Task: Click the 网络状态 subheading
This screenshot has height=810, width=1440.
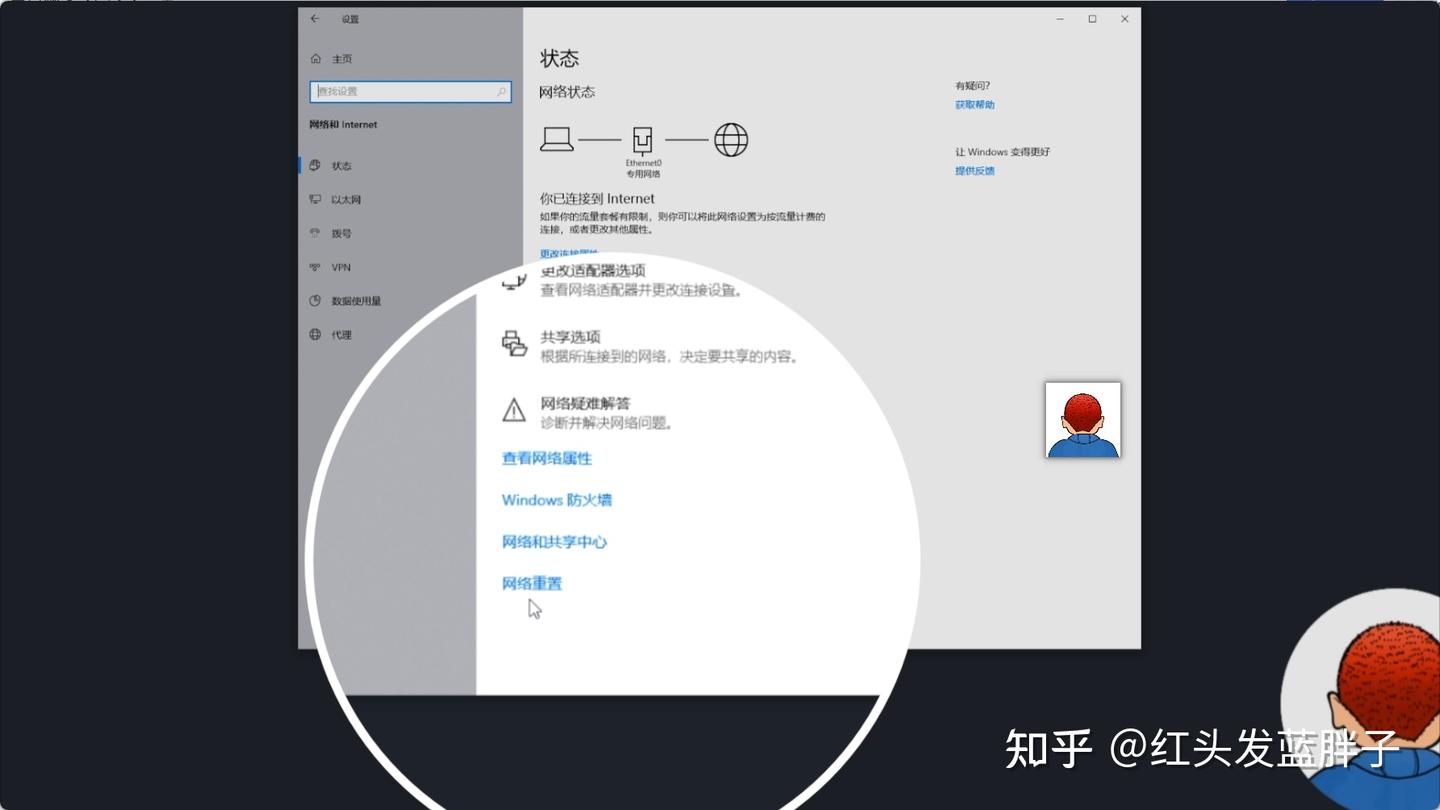Action: coord(567,92)
